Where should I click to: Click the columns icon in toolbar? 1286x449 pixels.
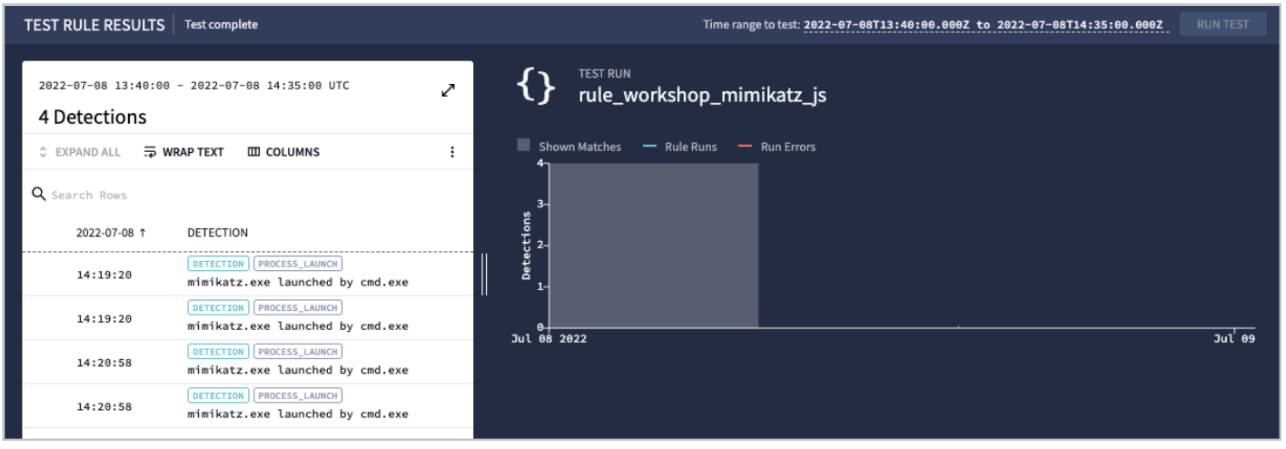(x=254, y=152)
